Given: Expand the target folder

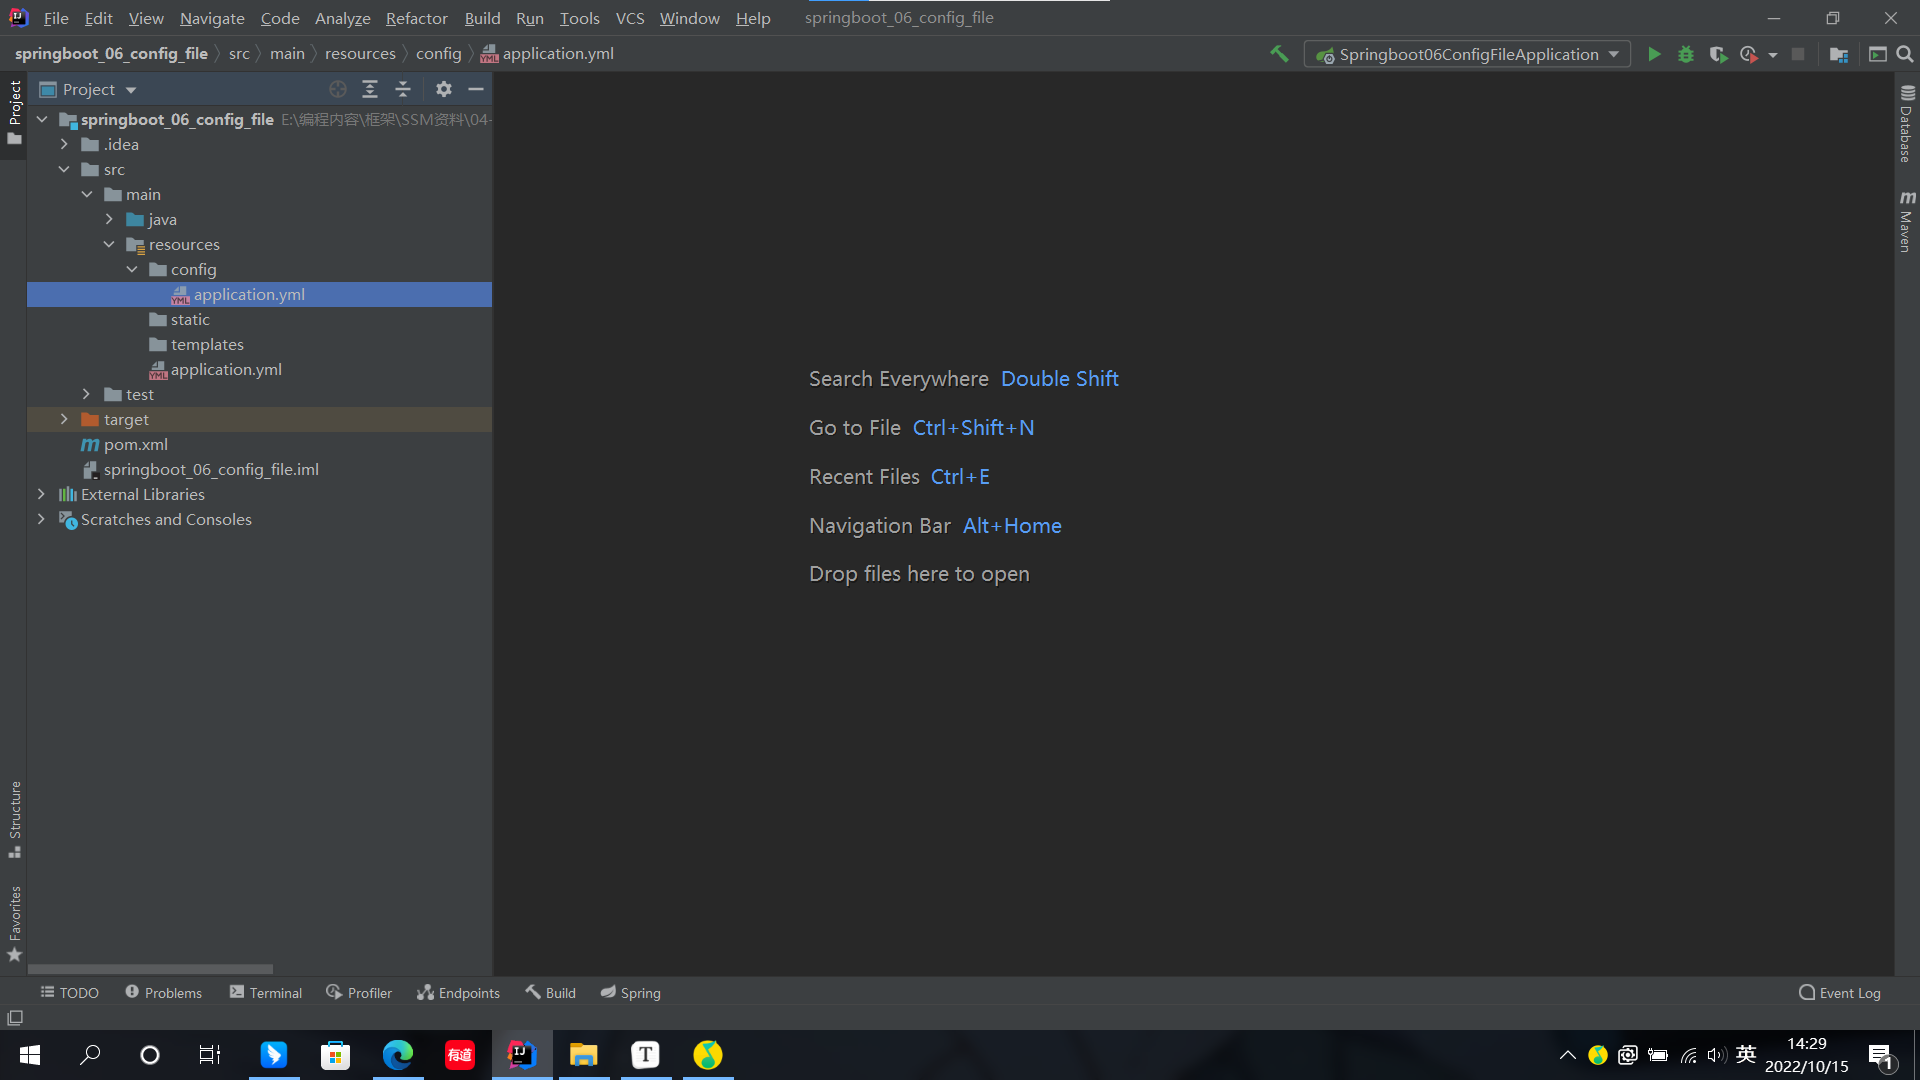Looking at the screenshot, I should click(x=64, y=419).
